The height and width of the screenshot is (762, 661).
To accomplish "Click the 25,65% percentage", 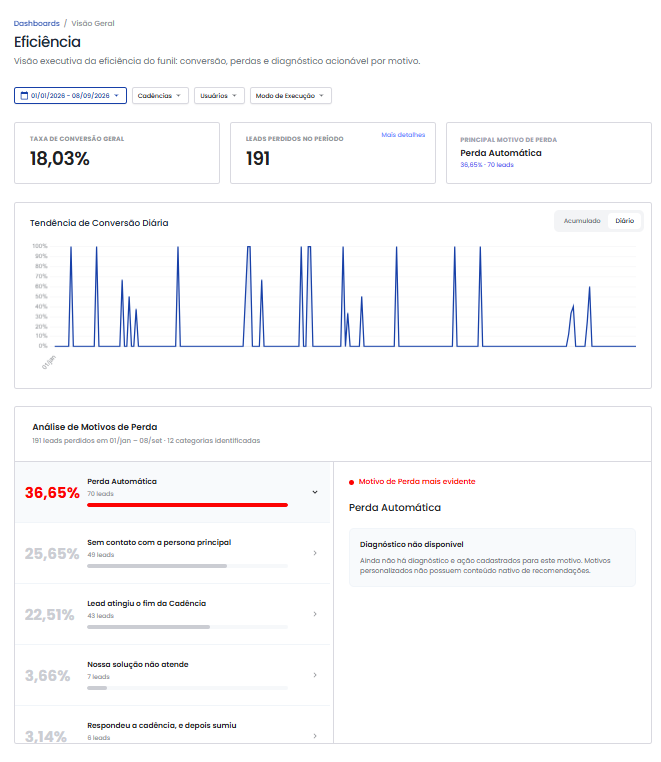I will click(52, 554).
